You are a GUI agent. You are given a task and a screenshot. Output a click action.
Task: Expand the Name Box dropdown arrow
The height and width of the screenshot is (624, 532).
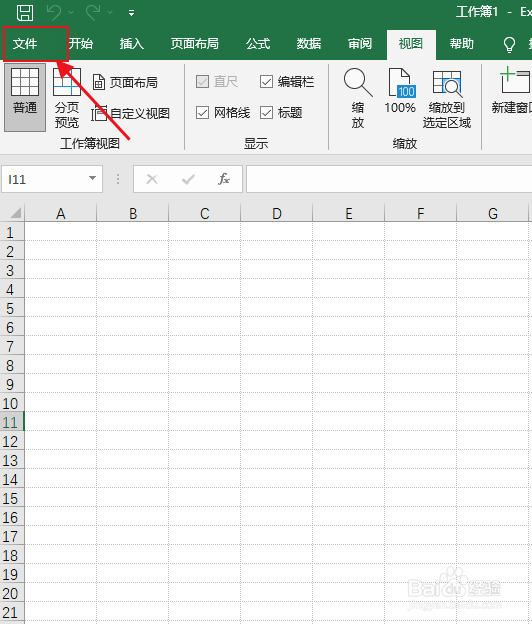pos(93,178)
